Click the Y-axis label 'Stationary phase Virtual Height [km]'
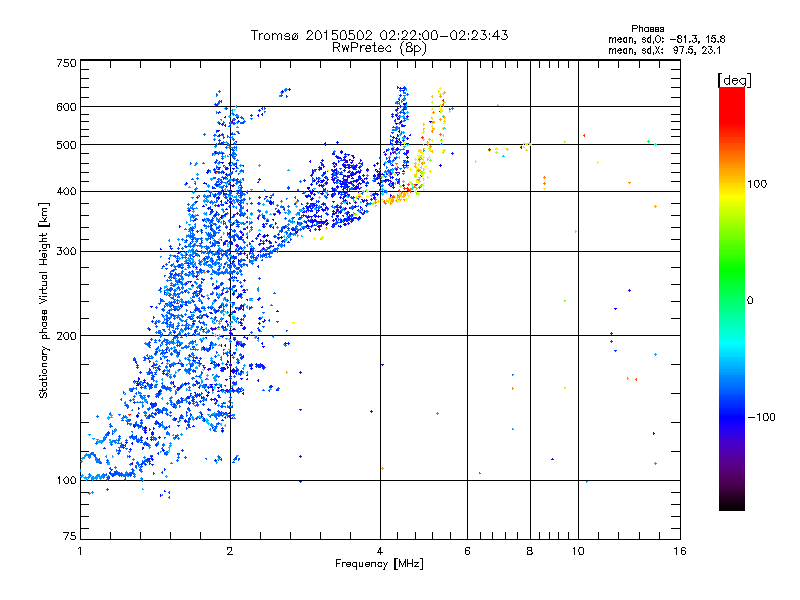The width and height of the screenshot is (800, 600). [x=43, y=300]
